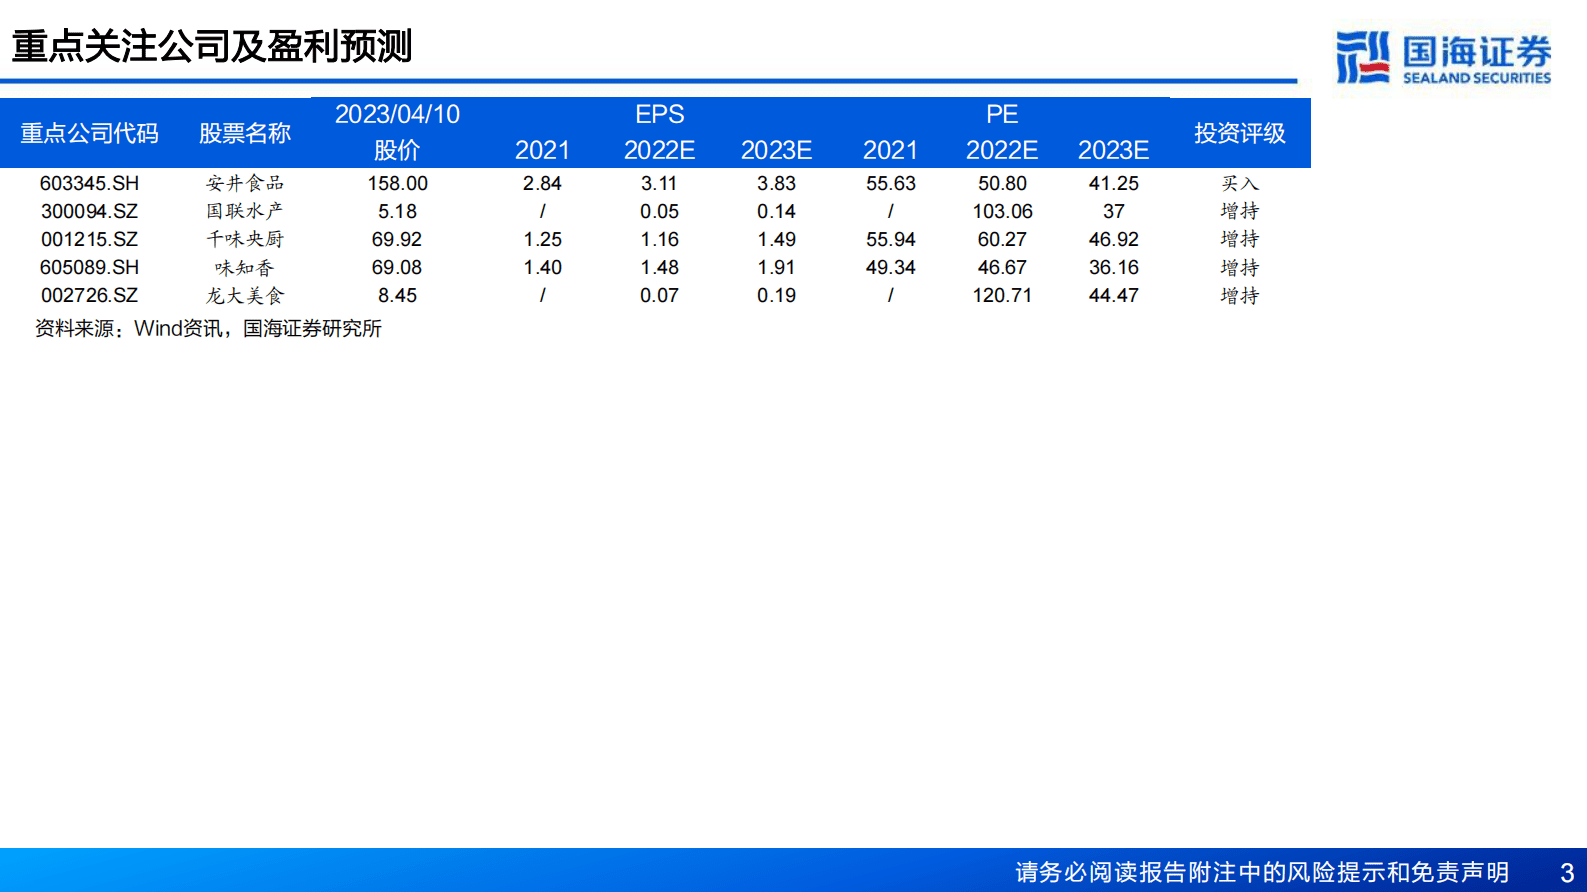
Task: Click the 增持 rating for 龙大美食
Action: coord(1240,295)
